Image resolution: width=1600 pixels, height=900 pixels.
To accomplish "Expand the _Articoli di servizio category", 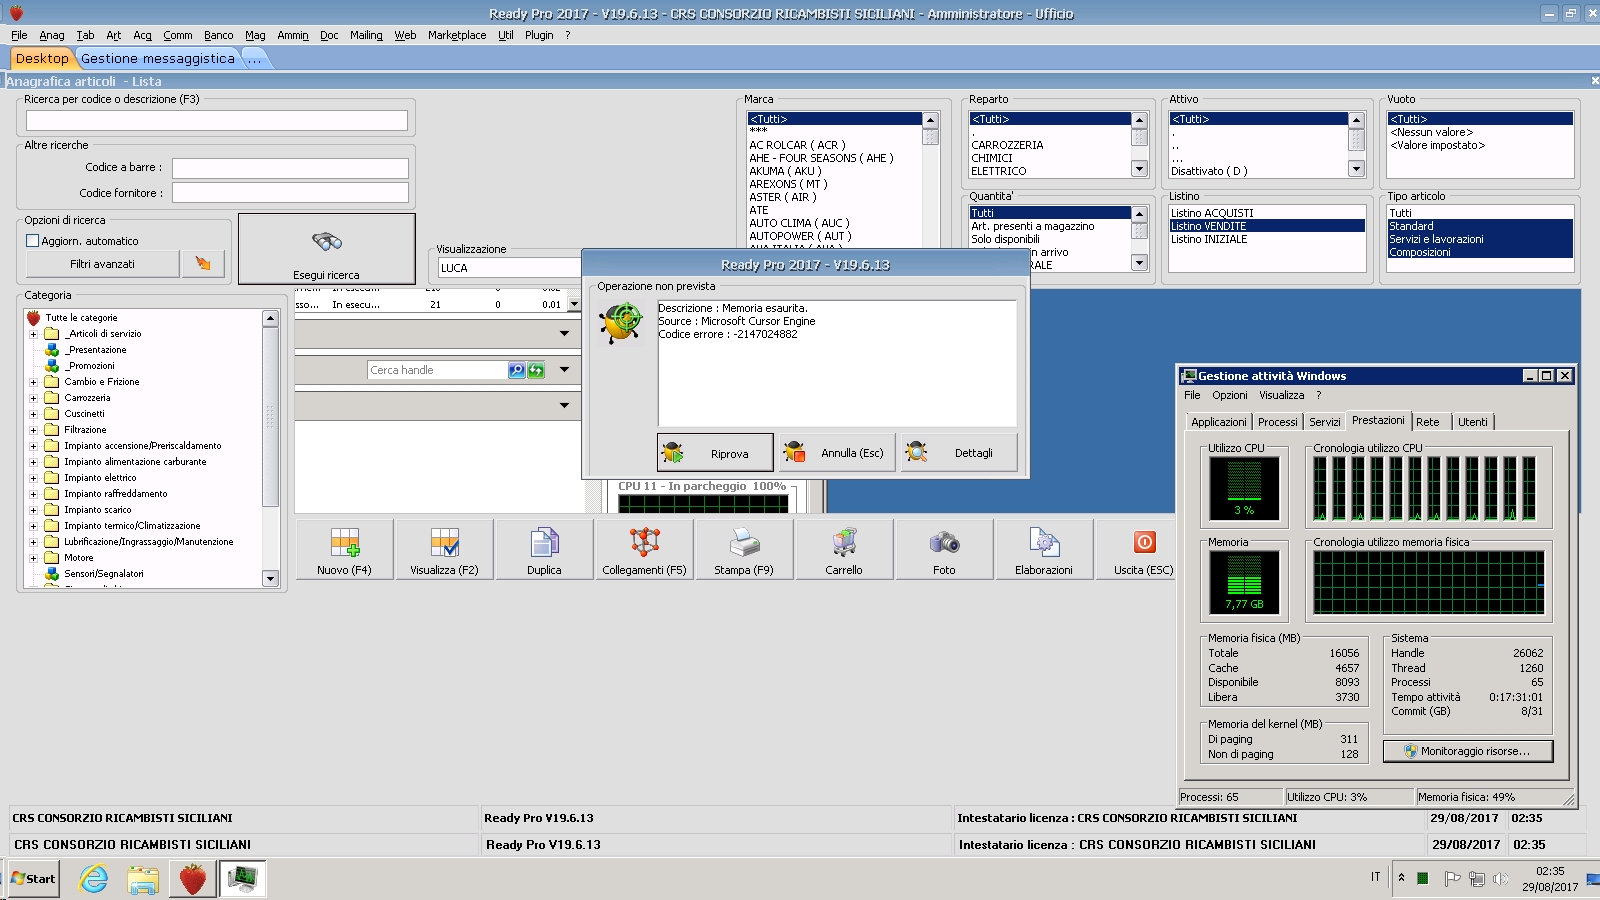I will tap(33, 334).
